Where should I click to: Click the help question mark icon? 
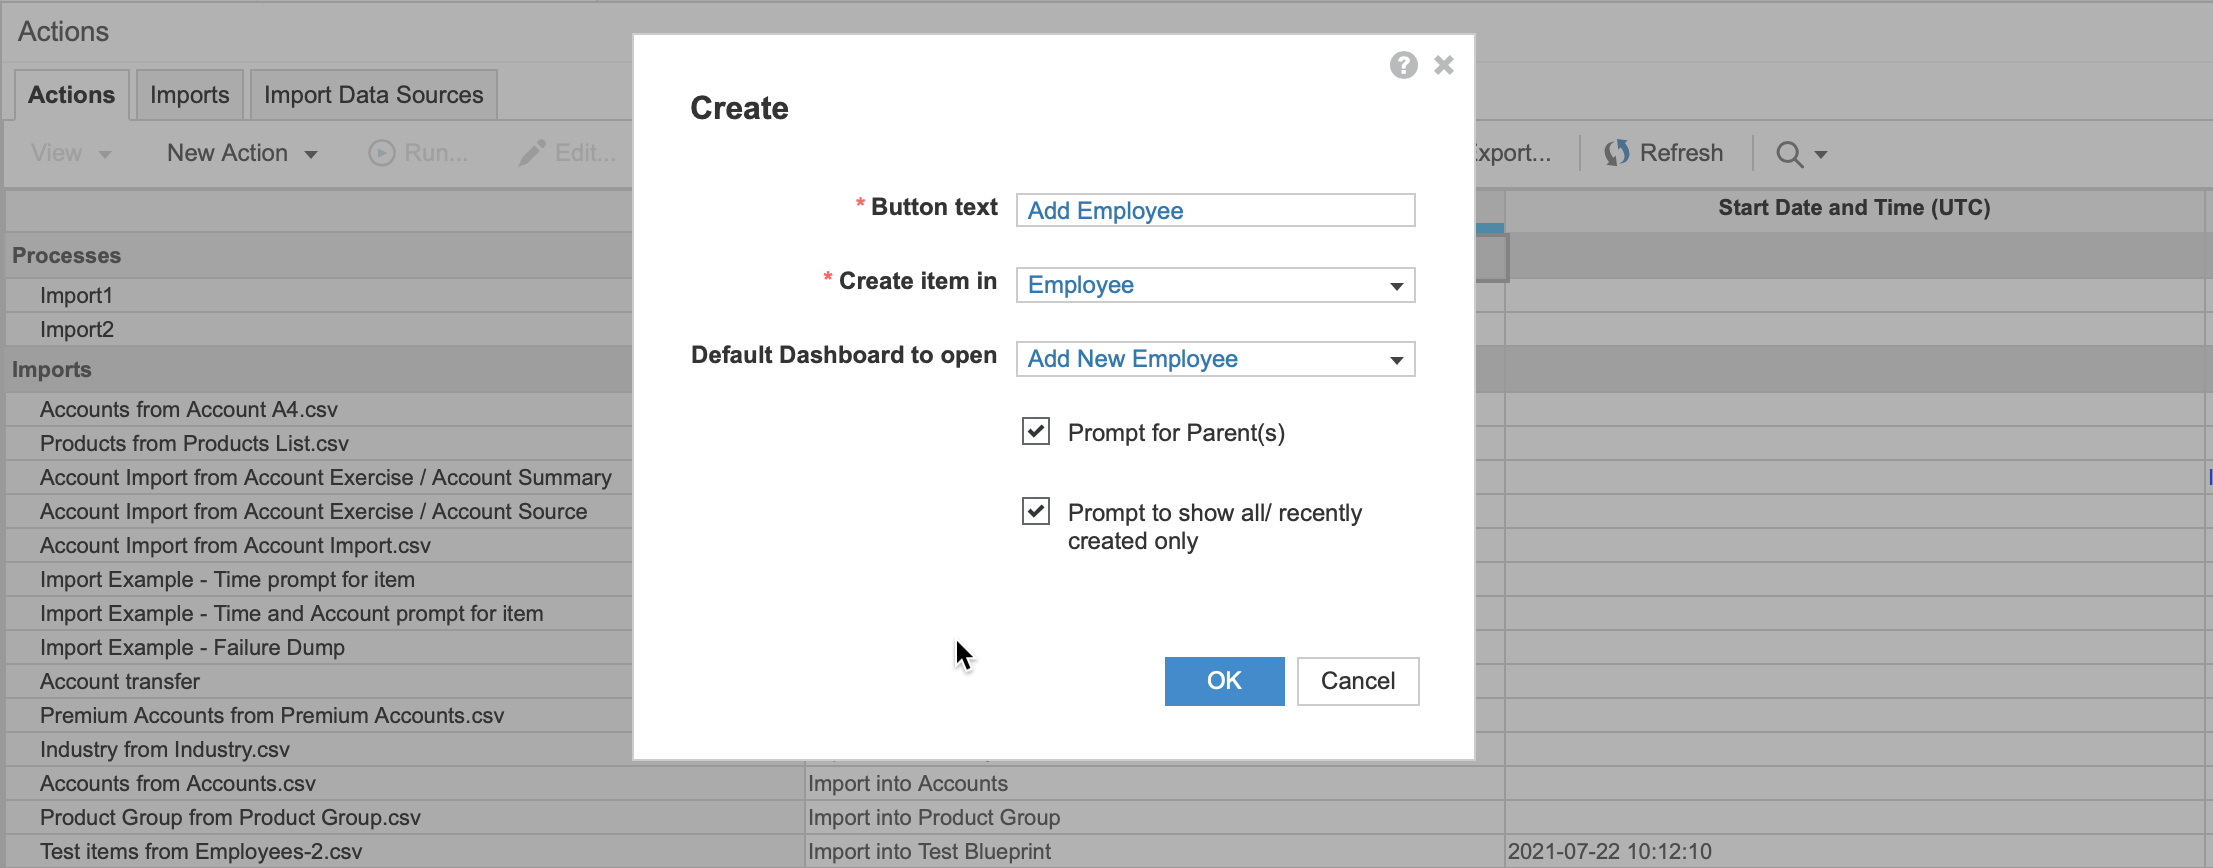pyautogui.click(x=1403, y=65)
